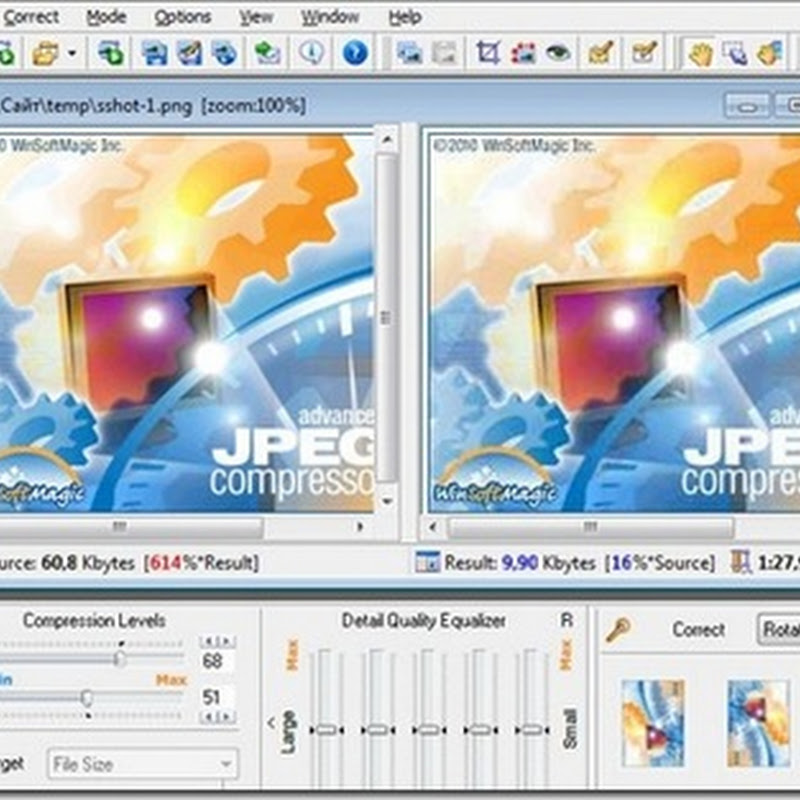Click the hand-with-image tool icon

pos(770,53)
